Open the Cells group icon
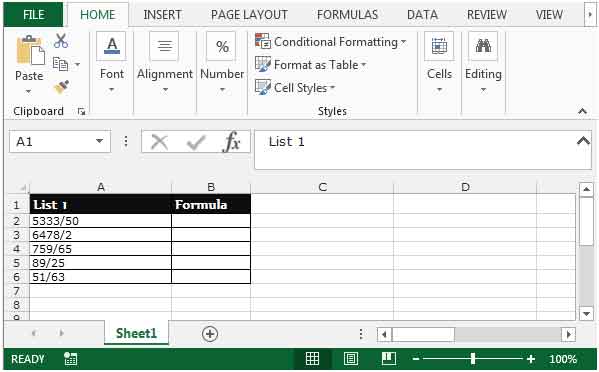The height and width of the screenshot is (372, 599). [439, 46]
